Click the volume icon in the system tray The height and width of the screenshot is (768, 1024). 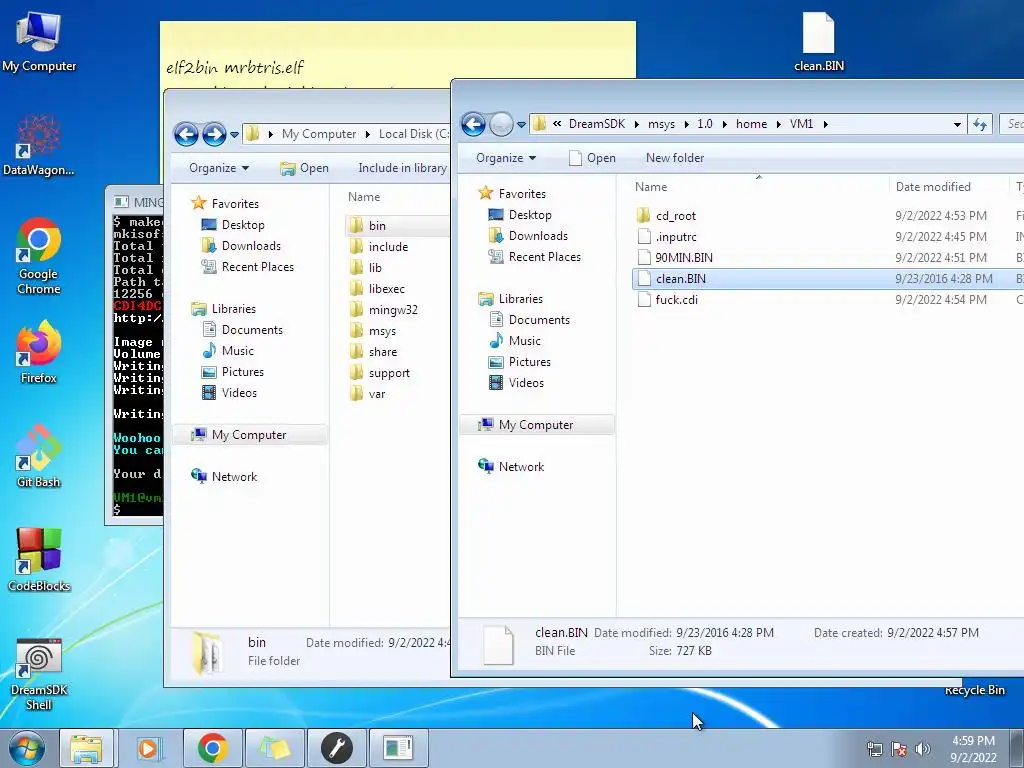(923, 749)
